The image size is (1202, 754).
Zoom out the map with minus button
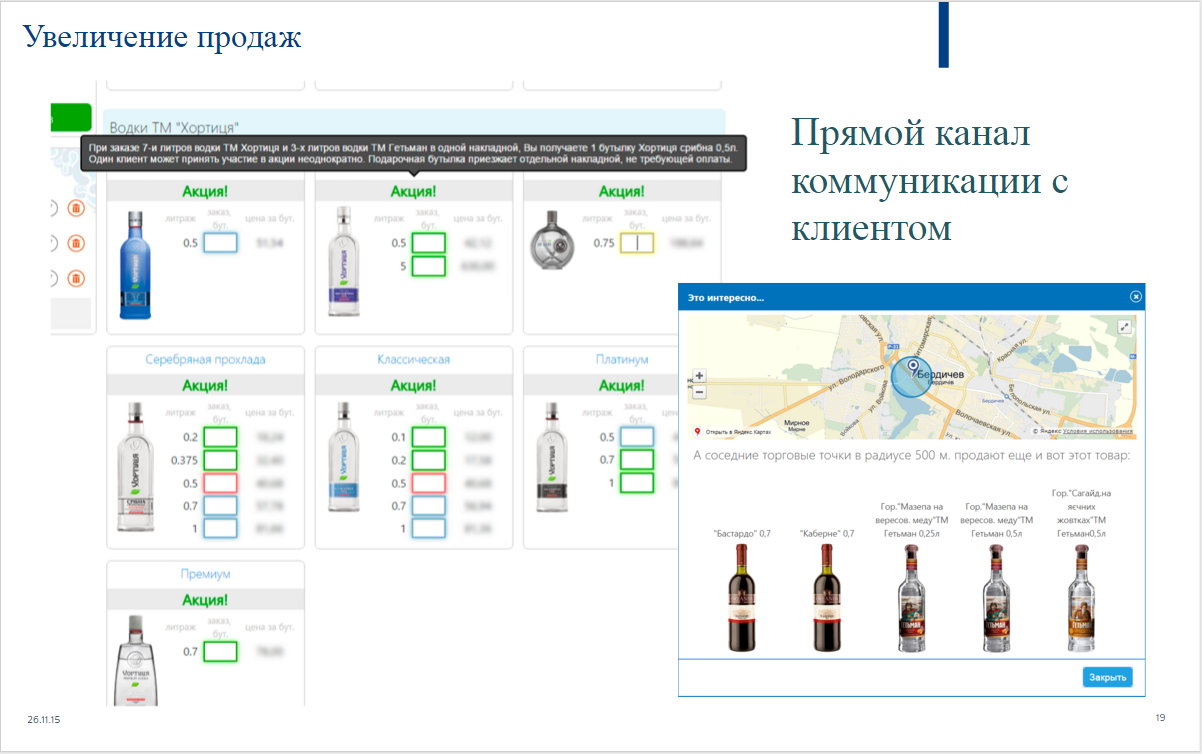pos(699,392)
